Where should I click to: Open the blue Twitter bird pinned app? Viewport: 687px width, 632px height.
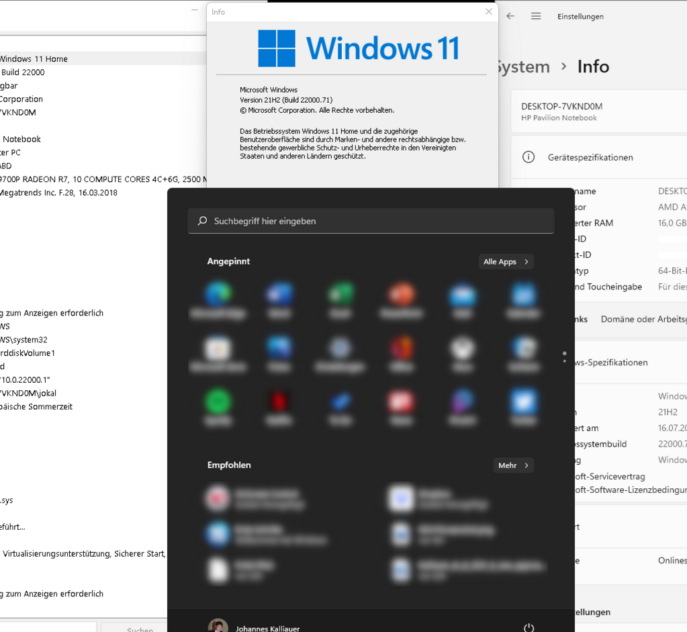click(524, 401)
